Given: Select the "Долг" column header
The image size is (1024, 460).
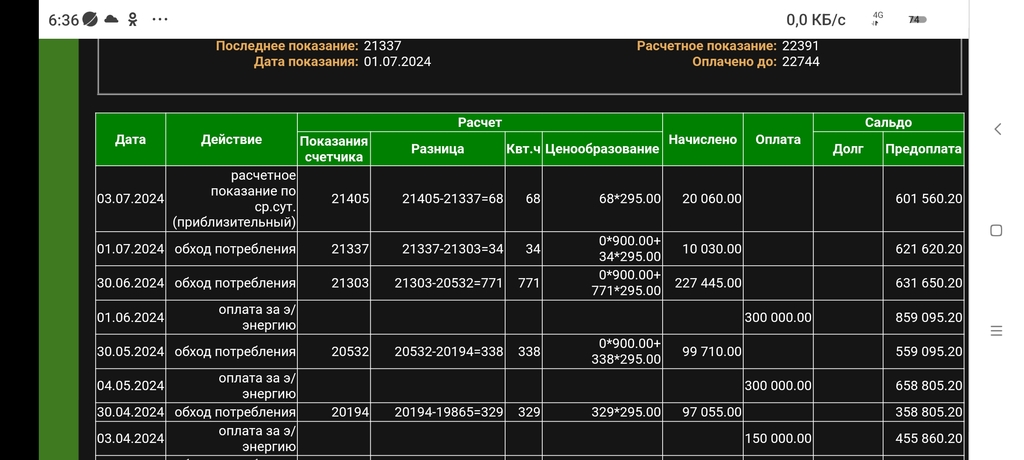Looking at the screenshot, I should (848, 149).
